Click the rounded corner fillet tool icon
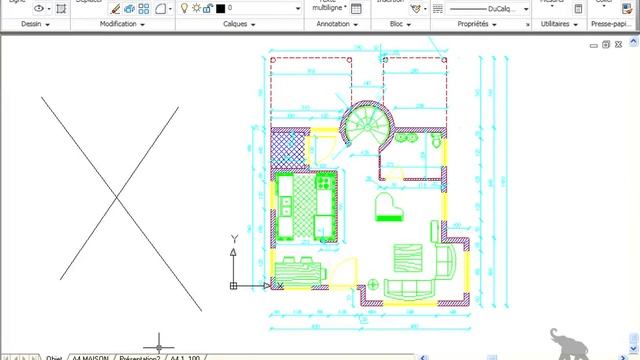 coord(160,9)
